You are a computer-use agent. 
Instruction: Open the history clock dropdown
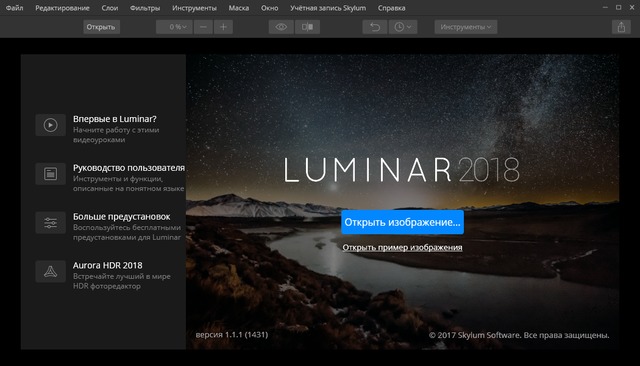click(403, 27)
